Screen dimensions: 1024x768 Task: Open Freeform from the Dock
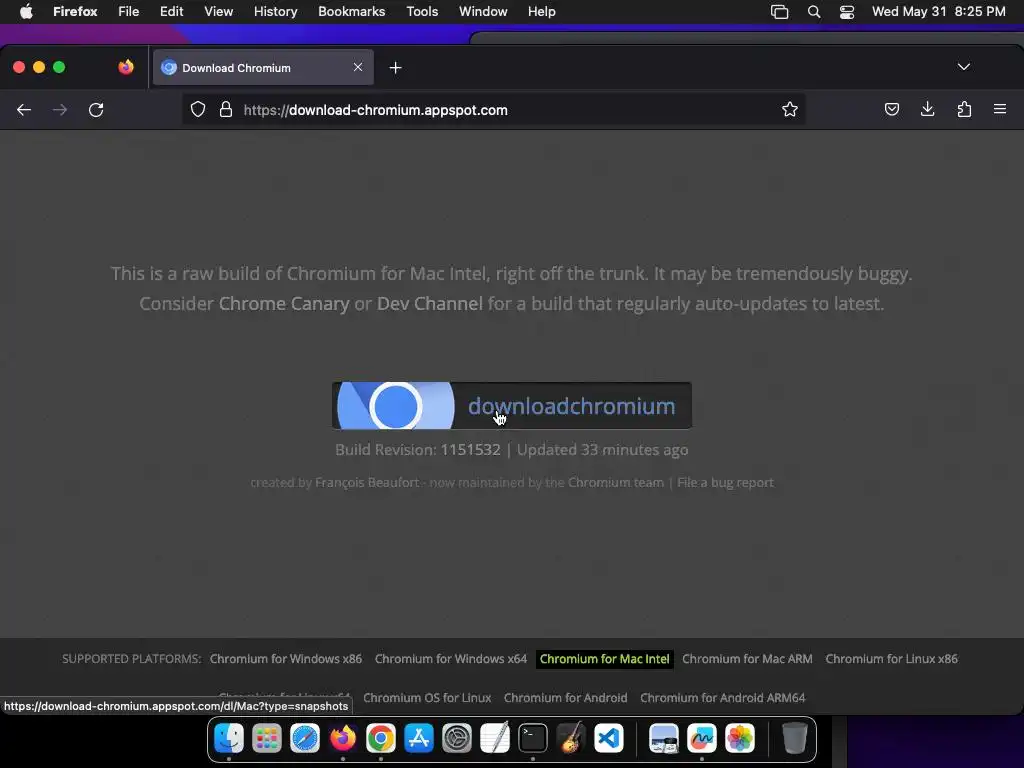[701, 739]
